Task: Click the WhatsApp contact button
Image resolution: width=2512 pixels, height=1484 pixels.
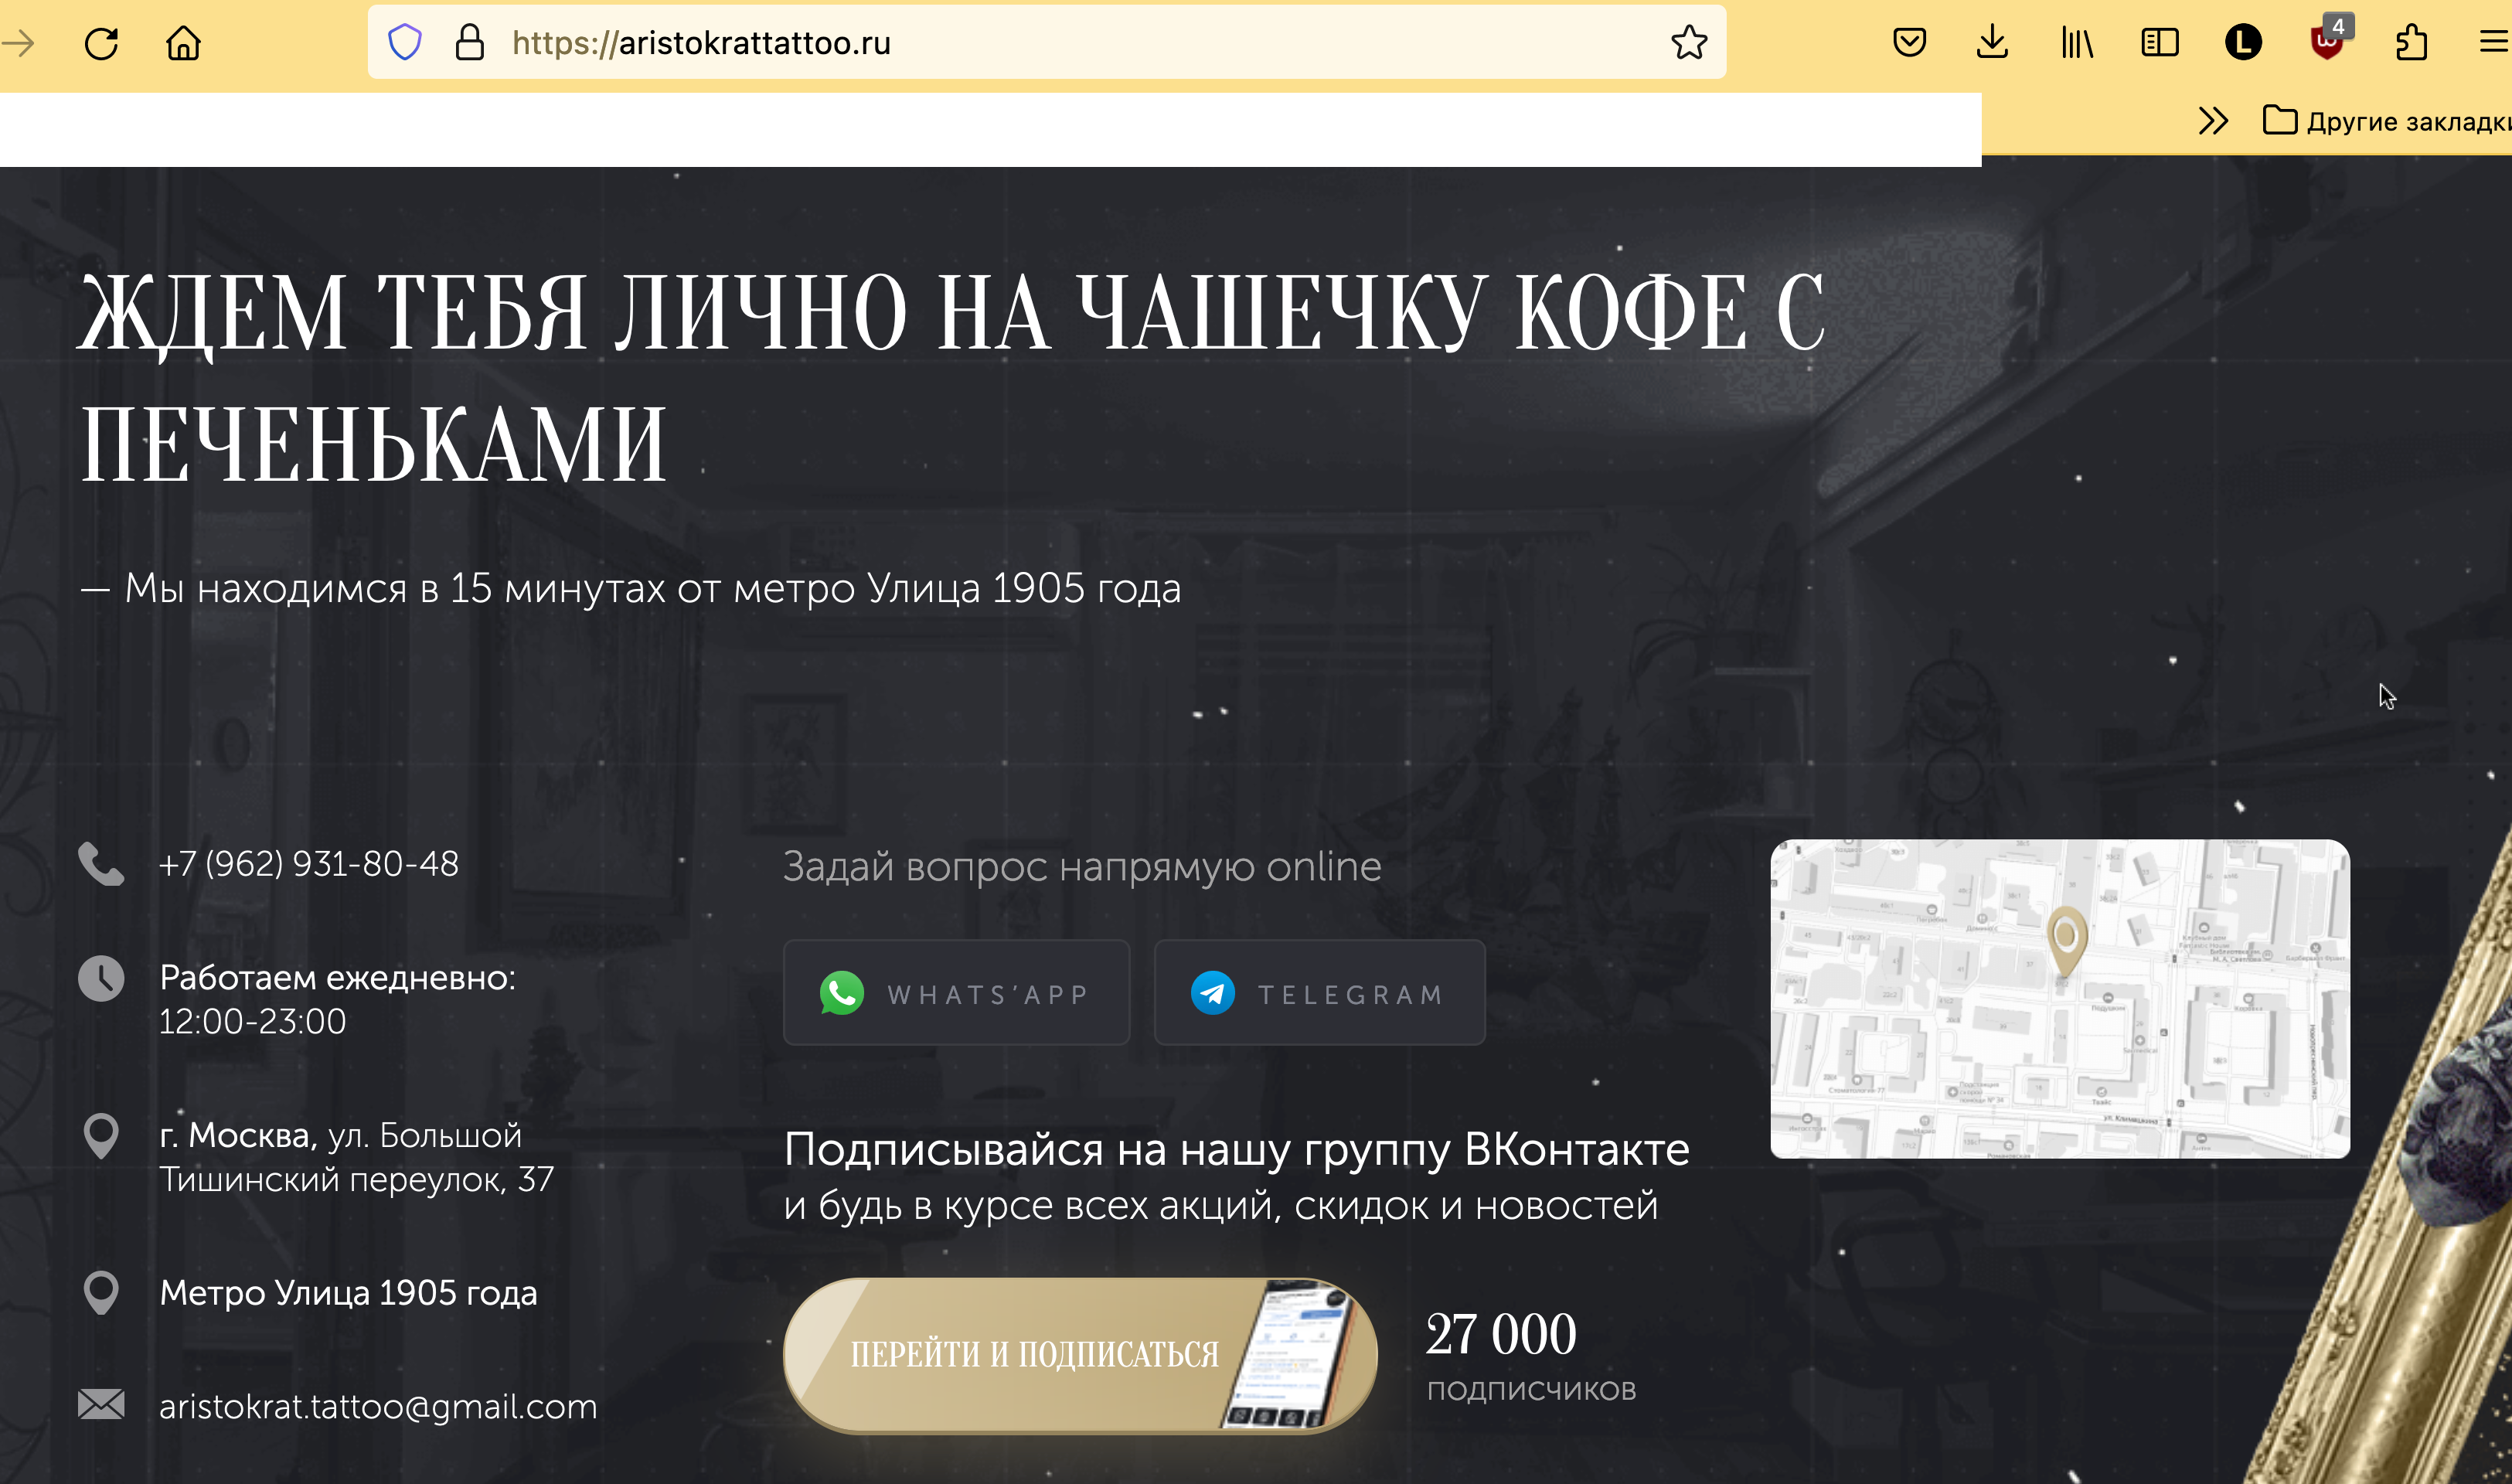Action: 956,993
